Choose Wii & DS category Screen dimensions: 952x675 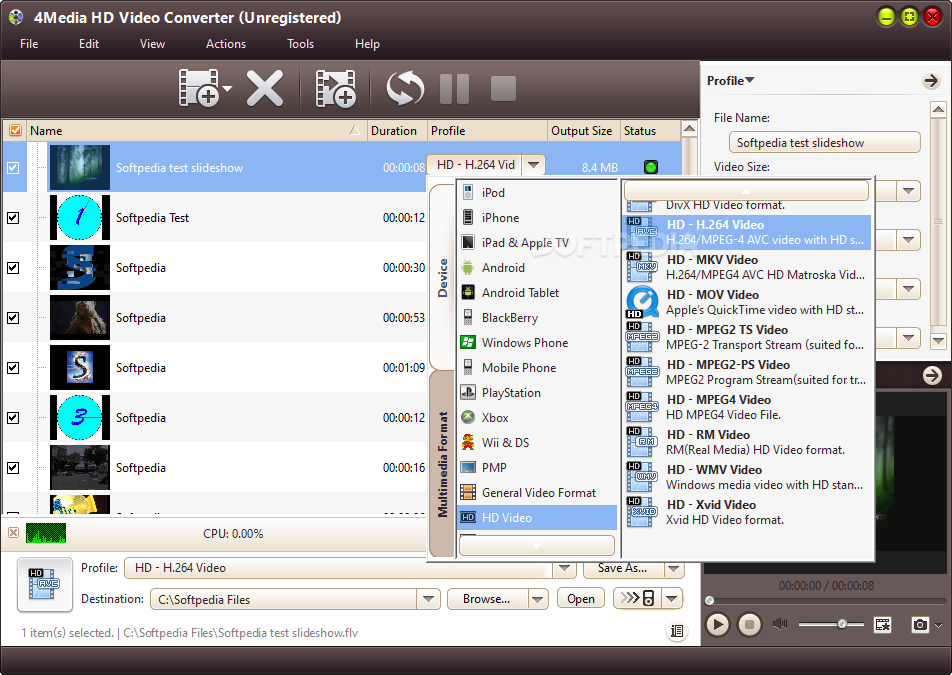(537, 443)
